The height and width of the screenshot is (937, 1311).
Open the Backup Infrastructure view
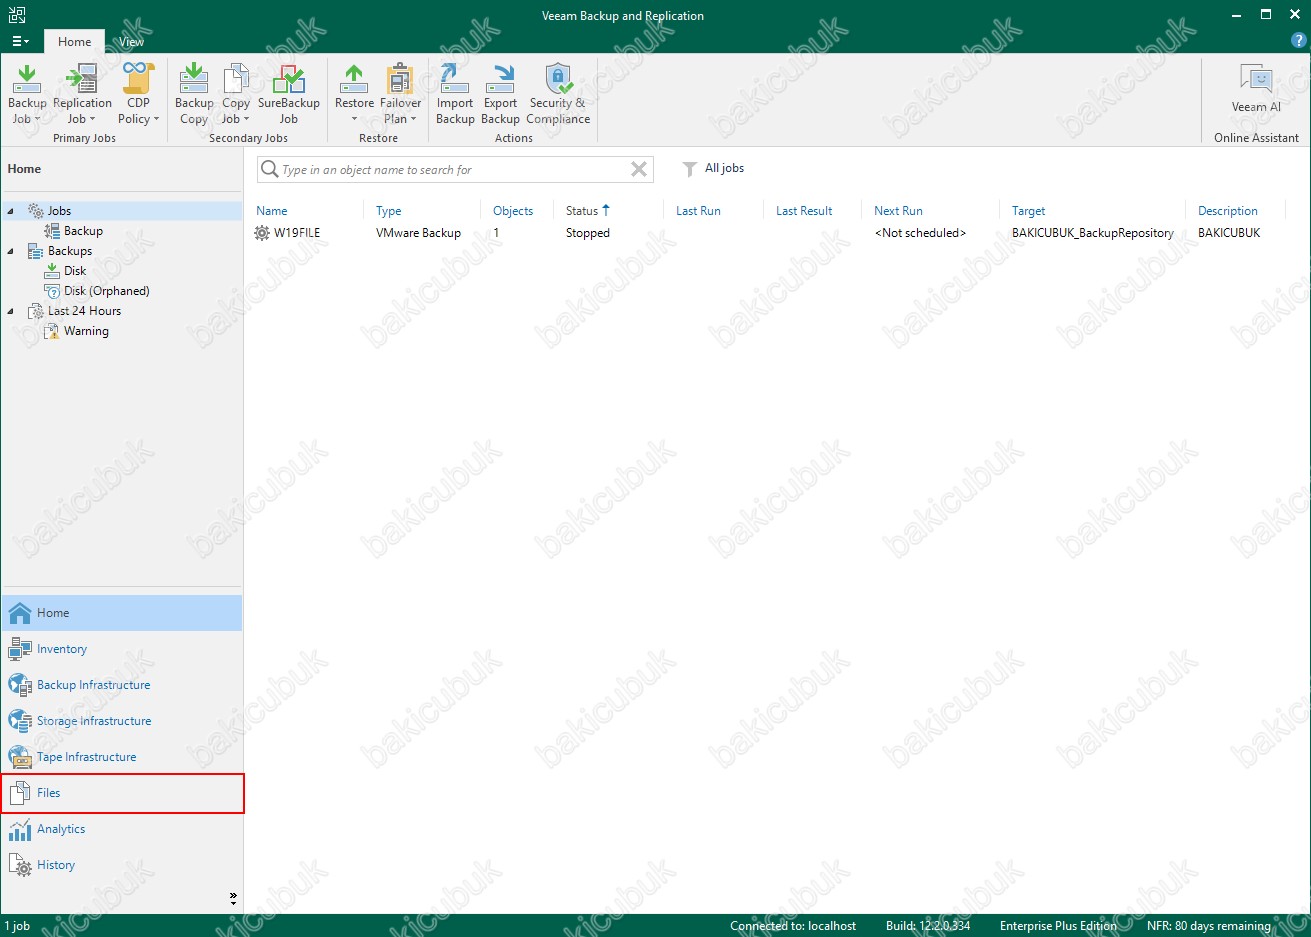tap(122, 685)
